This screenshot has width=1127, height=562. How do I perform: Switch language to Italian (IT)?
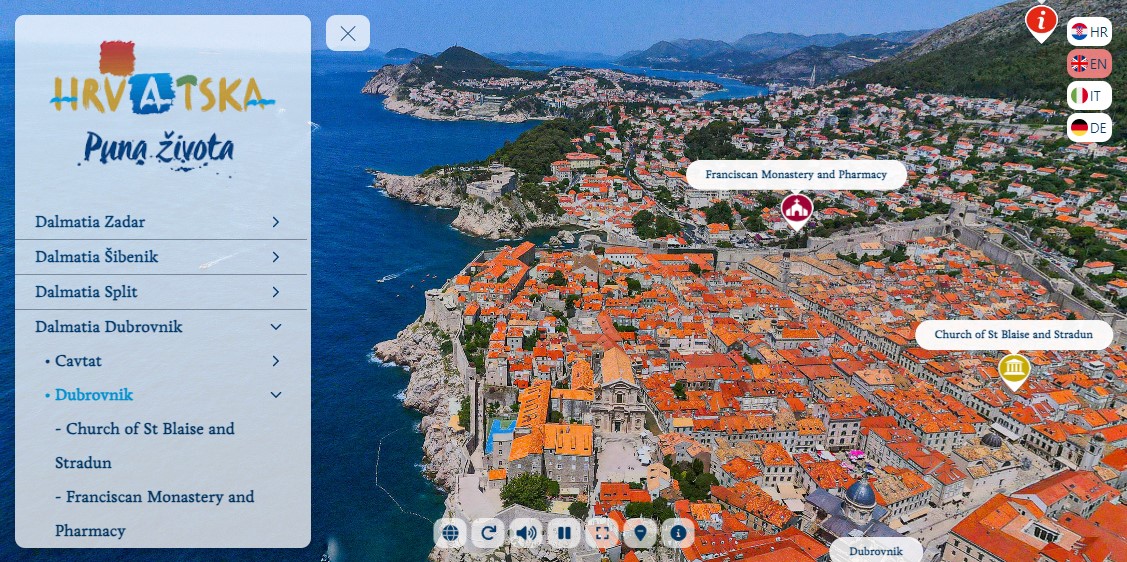click(x=1089, y=96)
